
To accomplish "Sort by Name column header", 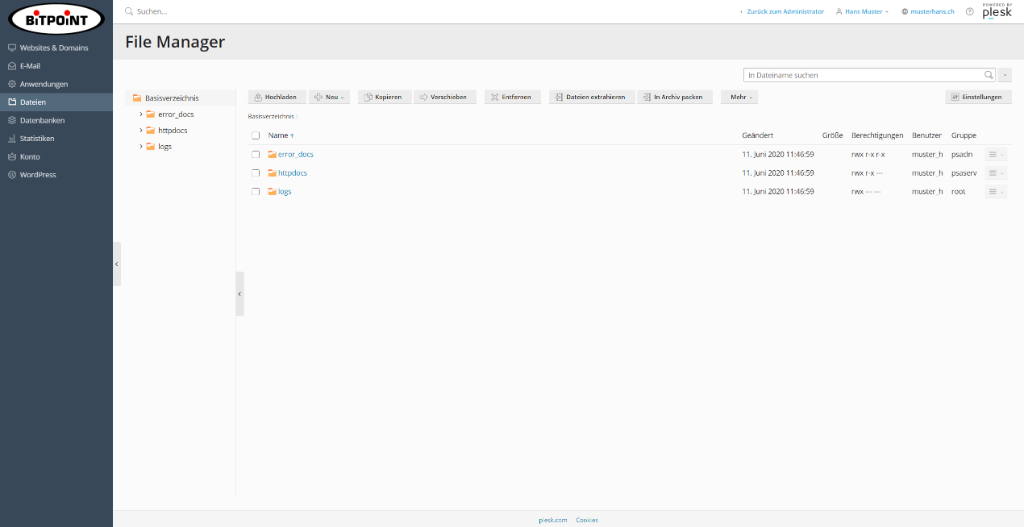I will tap(278, 136).
